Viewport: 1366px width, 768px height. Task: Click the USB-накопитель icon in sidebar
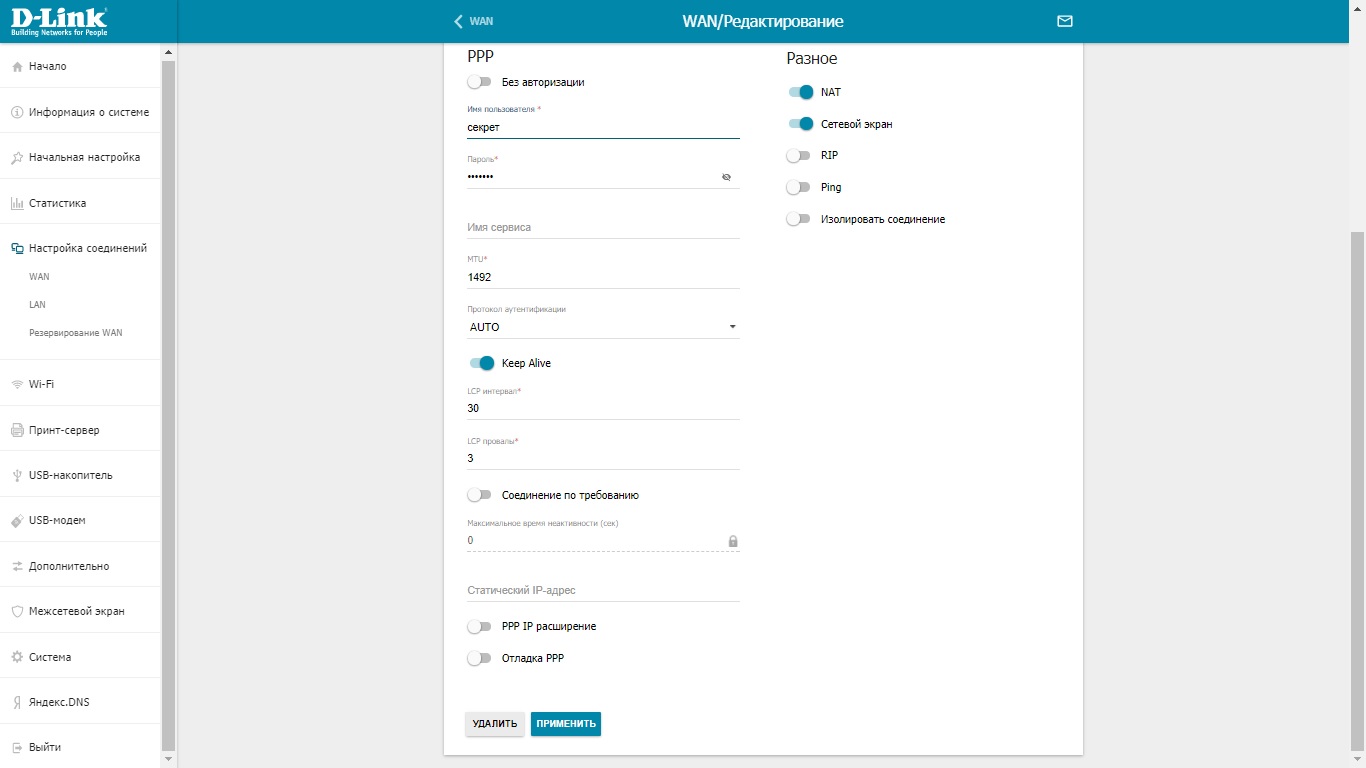(17, 476)
